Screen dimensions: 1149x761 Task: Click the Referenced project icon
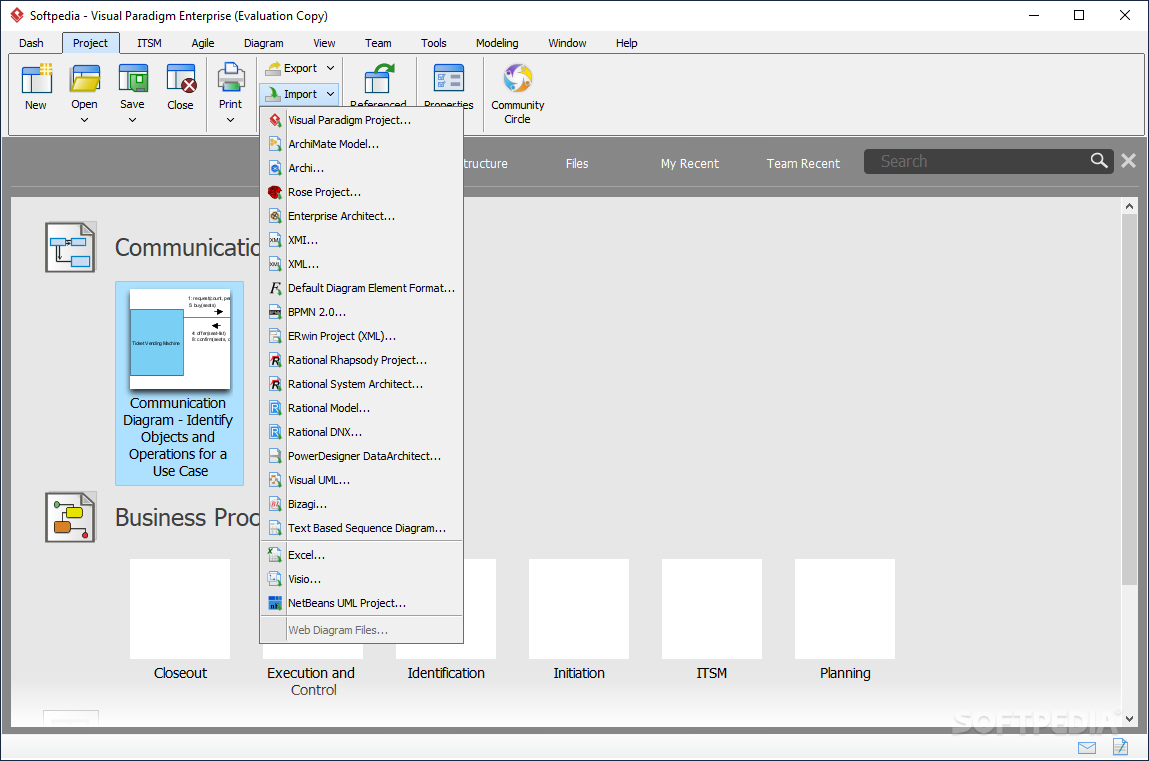[x=379, y=78]
